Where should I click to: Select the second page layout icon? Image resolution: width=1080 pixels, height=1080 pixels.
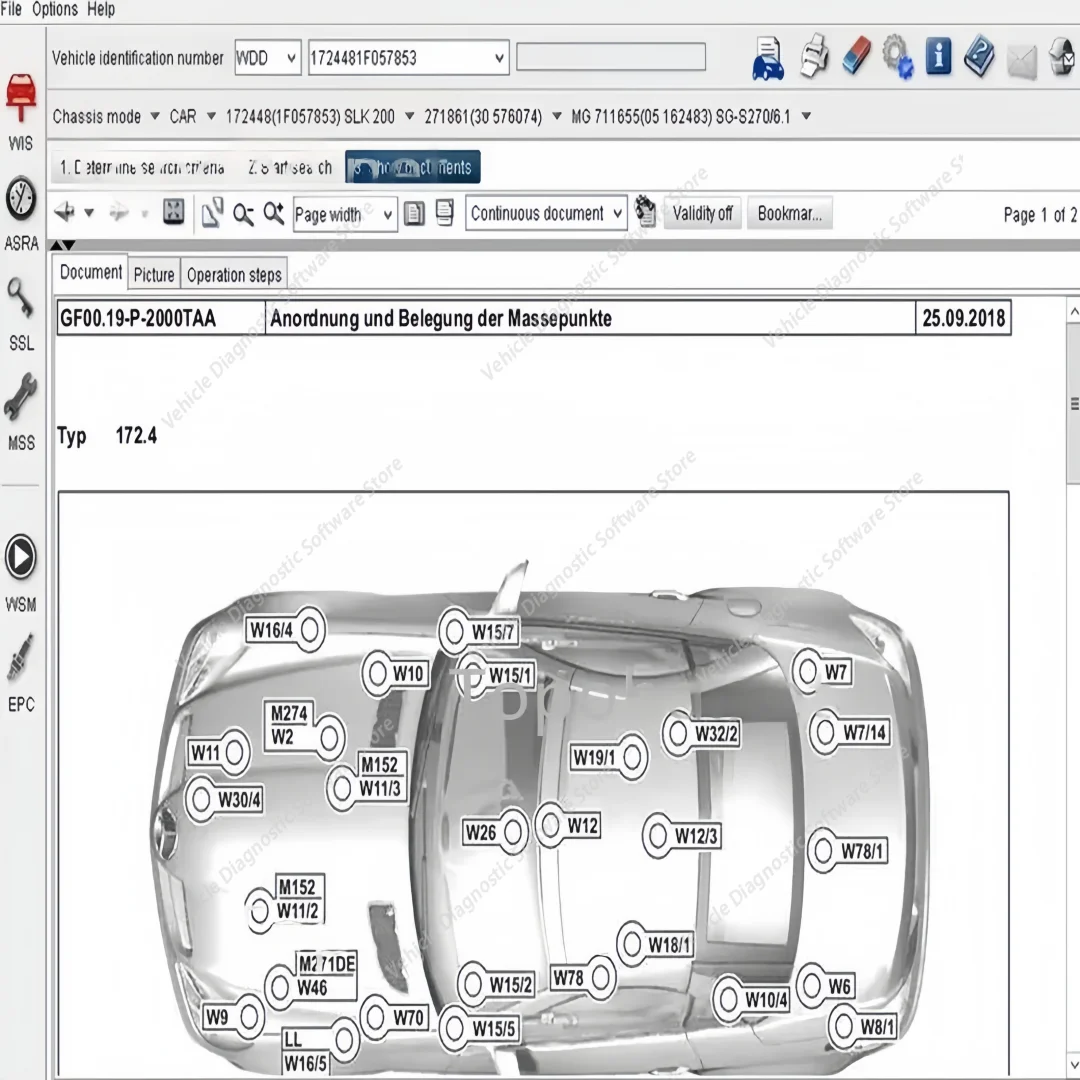click(x=444, y=212)
